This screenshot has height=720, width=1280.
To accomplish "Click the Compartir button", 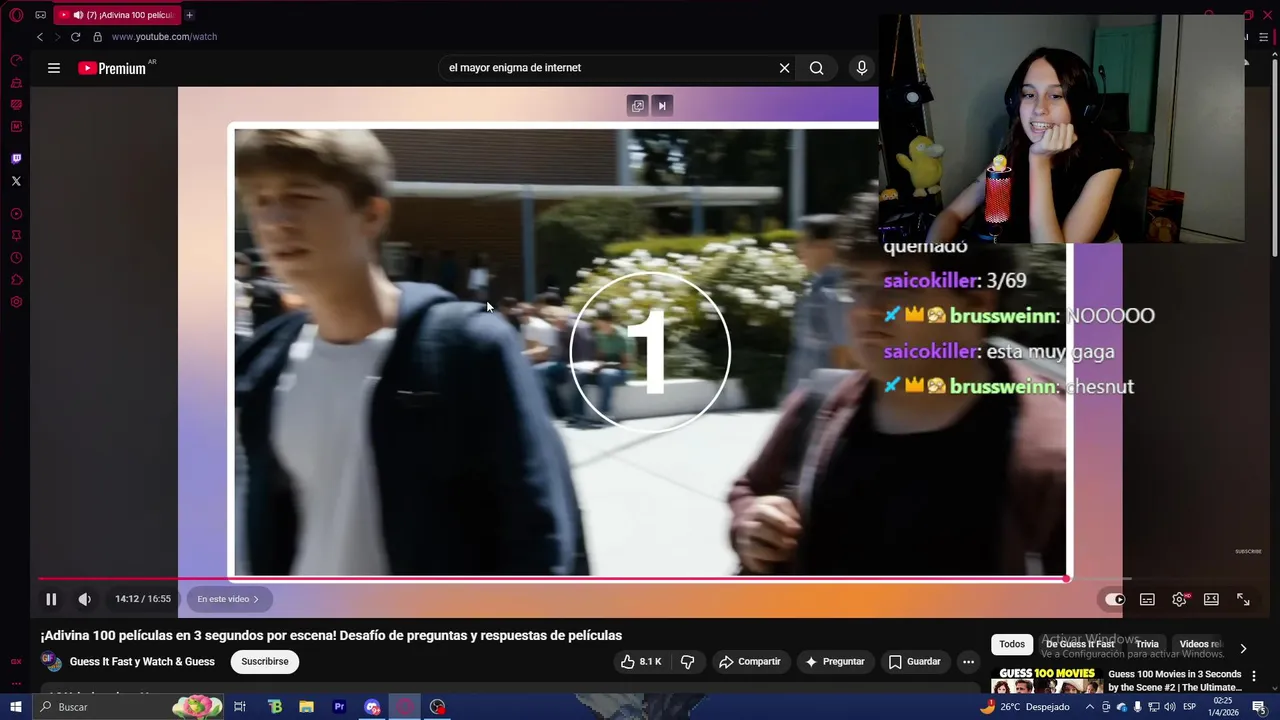I will pyautogui.click(x=750, y=661).
